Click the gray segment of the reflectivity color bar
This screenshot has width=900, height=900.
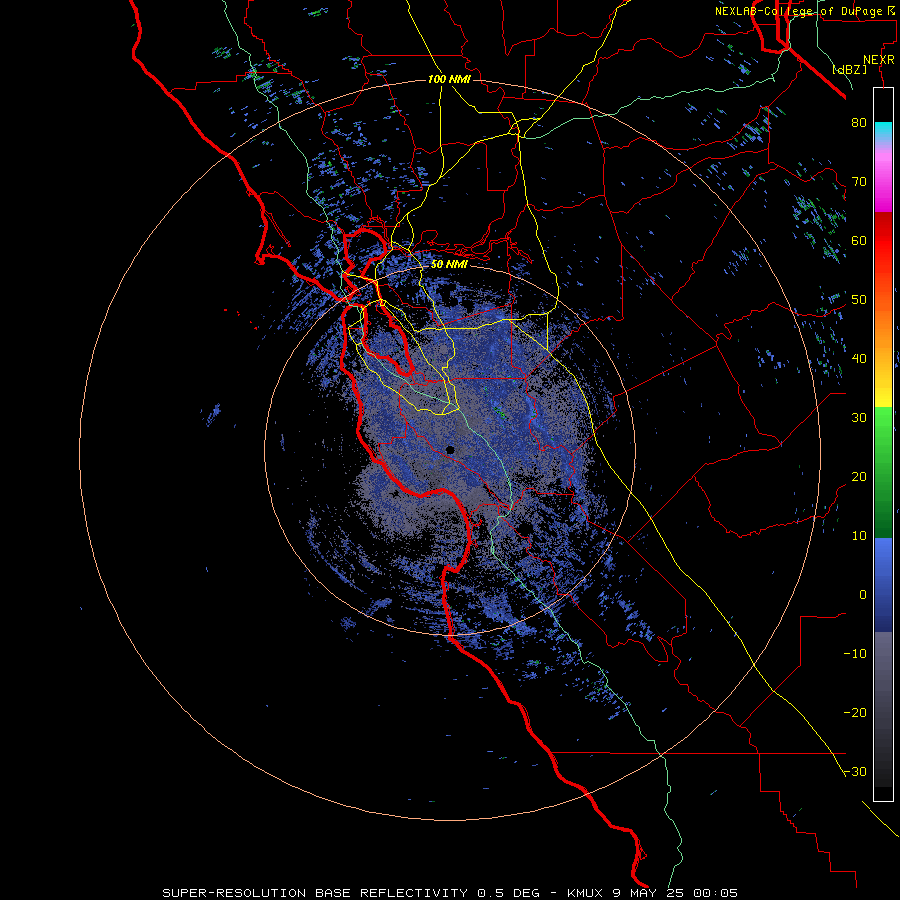pos(883,709)
